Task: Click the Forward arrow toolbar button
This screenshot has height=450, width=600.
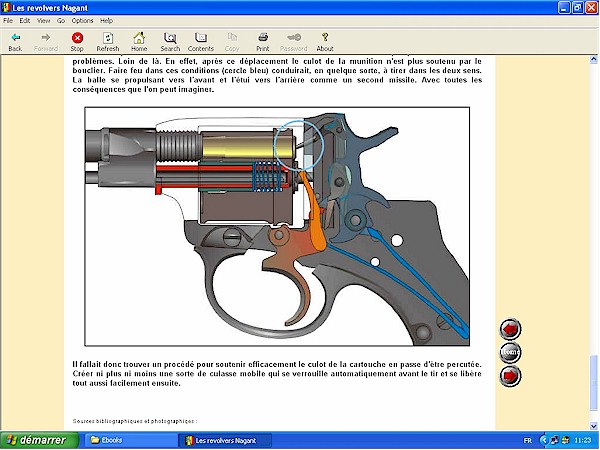Action: (x=46, y=42)
